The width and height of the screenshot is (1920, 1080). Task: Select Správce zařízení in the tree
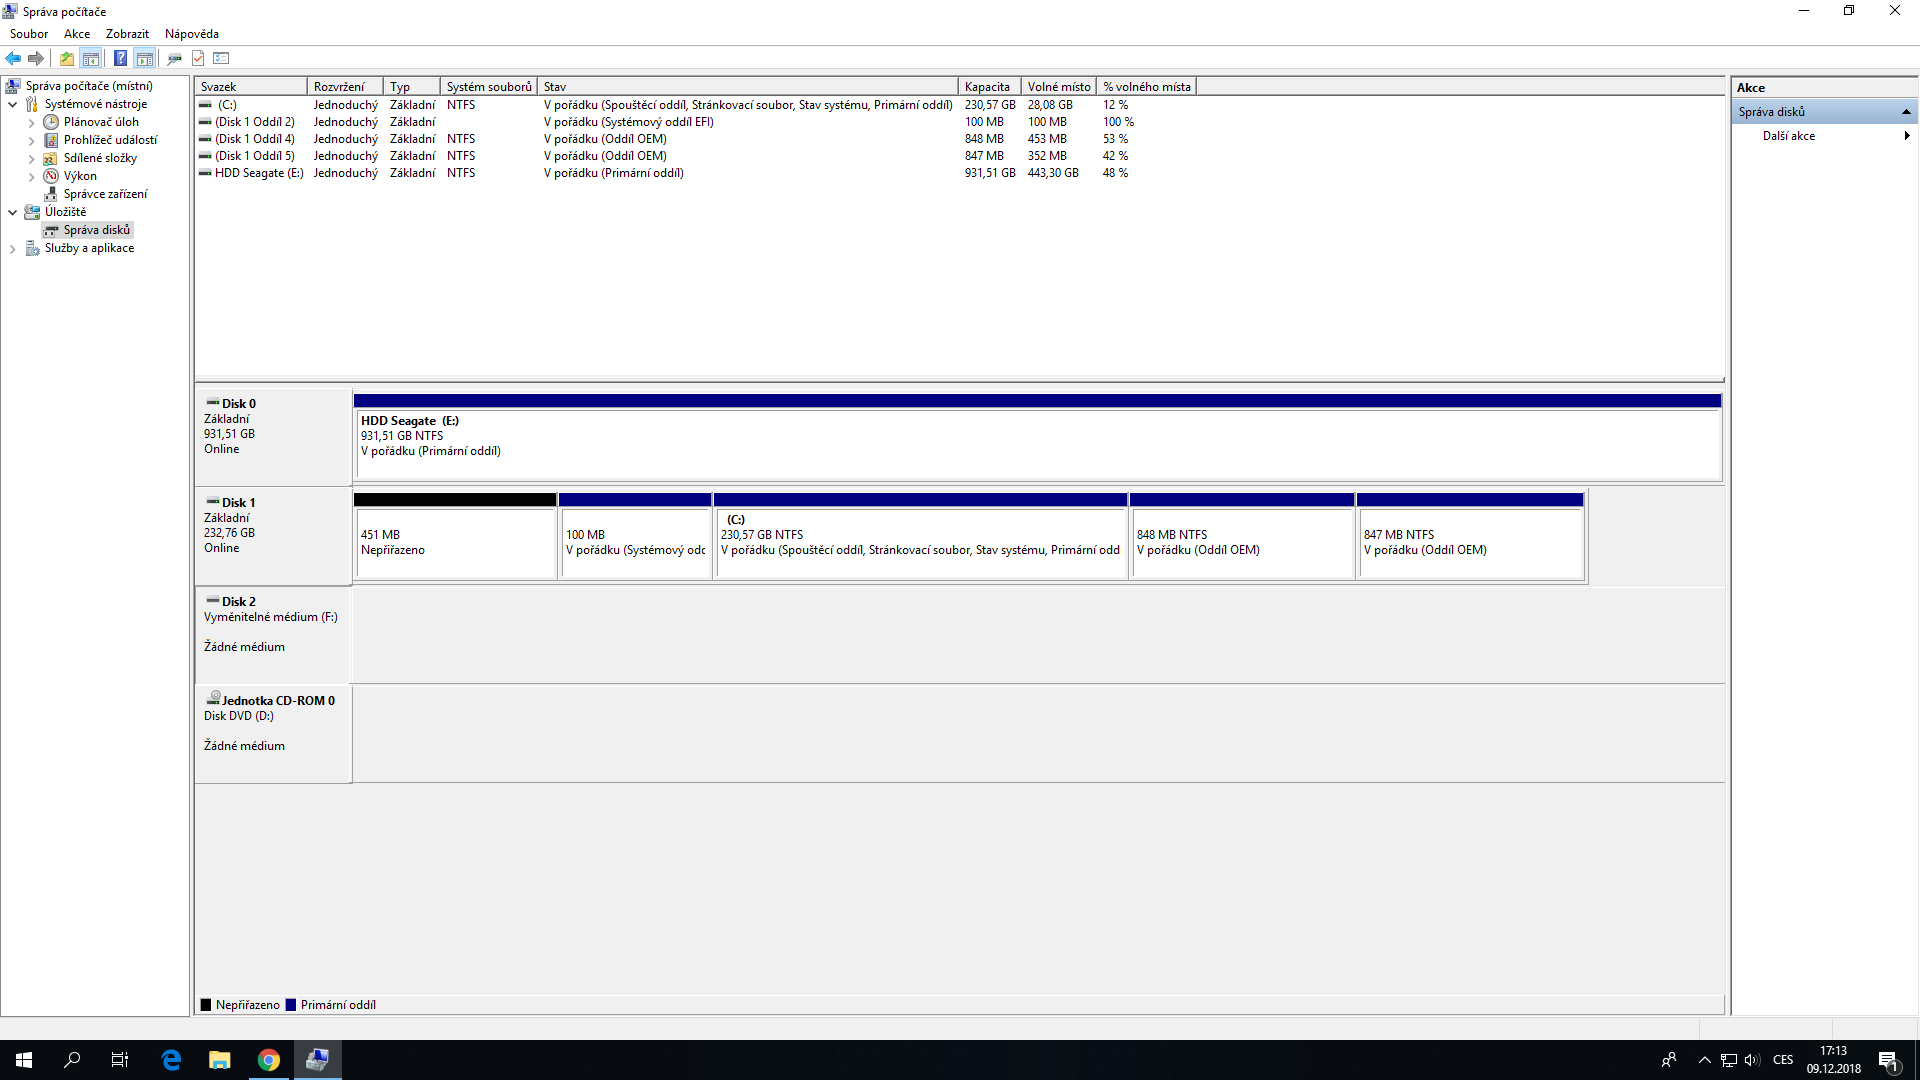click(x=105, y=194)
